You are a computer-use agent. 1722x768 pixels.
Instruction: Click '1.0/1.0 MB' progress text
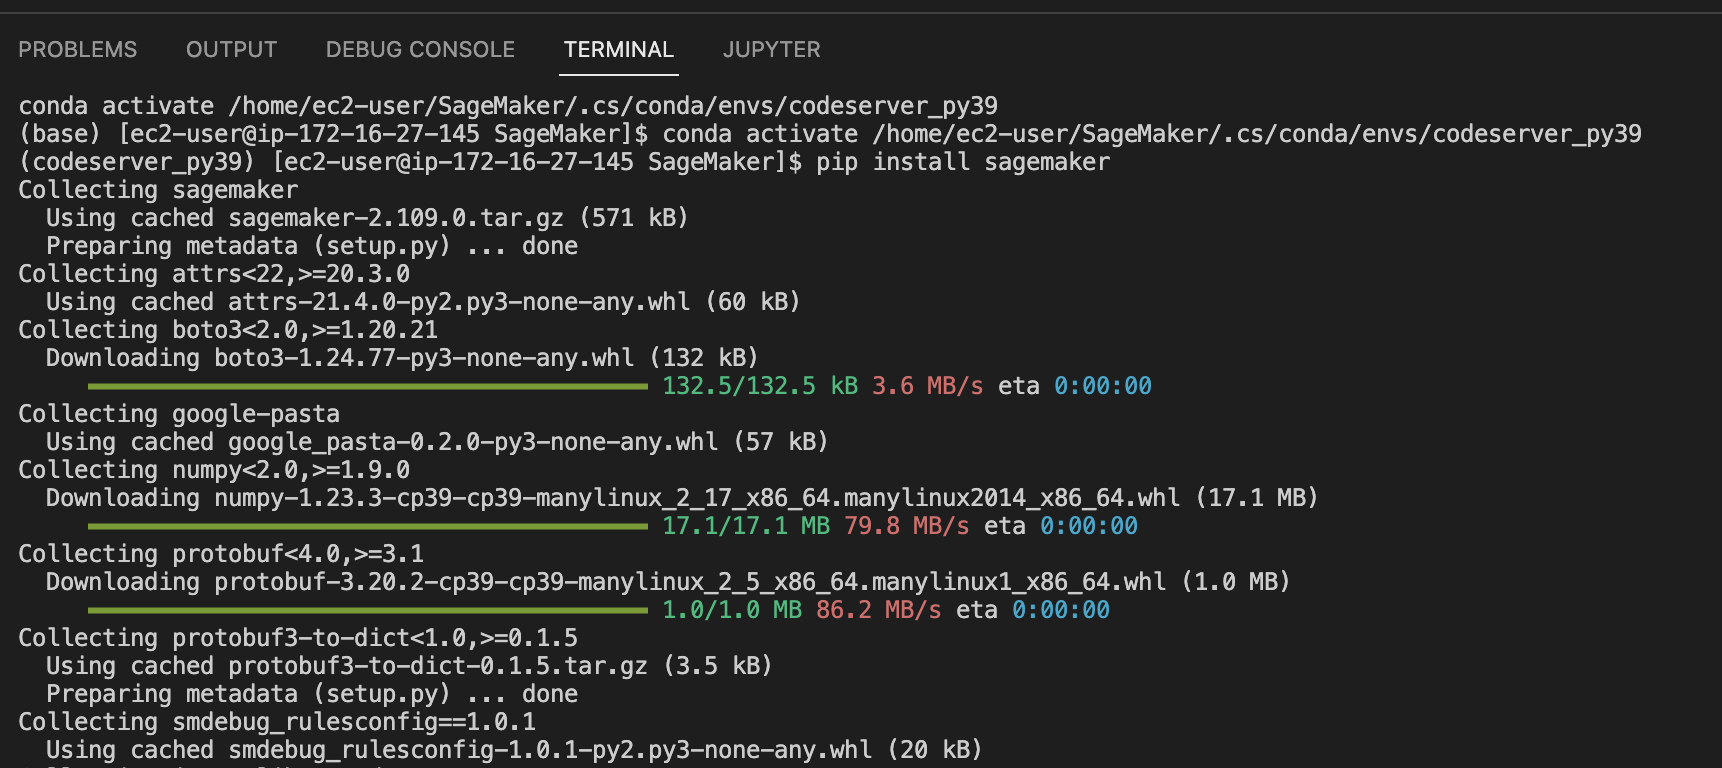tap(732, 610)
